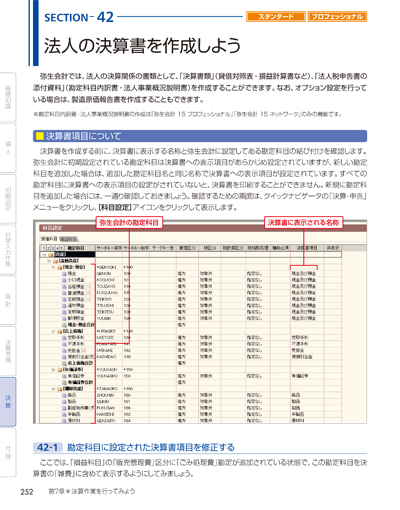Switch to the 貸借科目 tab
400x510 pixels.
49,239
